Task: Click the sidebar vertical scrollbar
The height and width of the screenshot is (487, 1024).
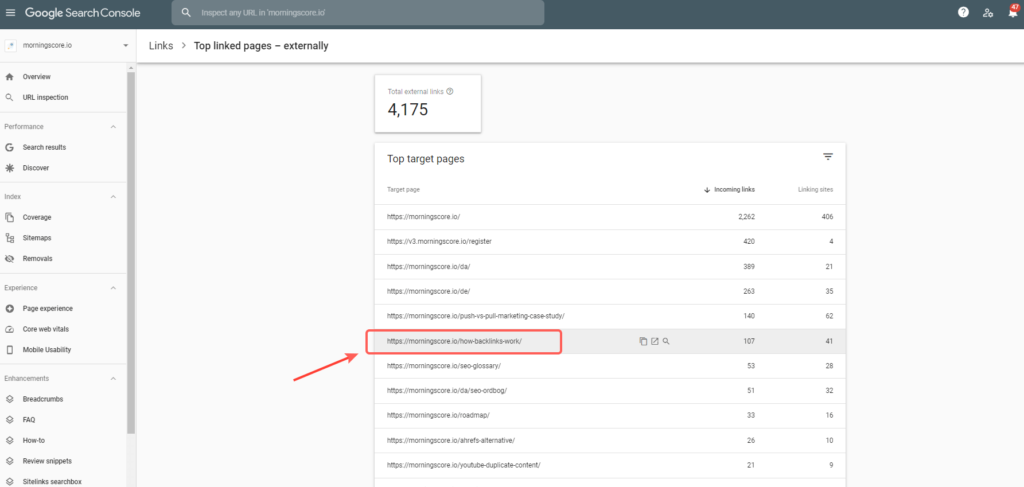Action: point(131,250)
